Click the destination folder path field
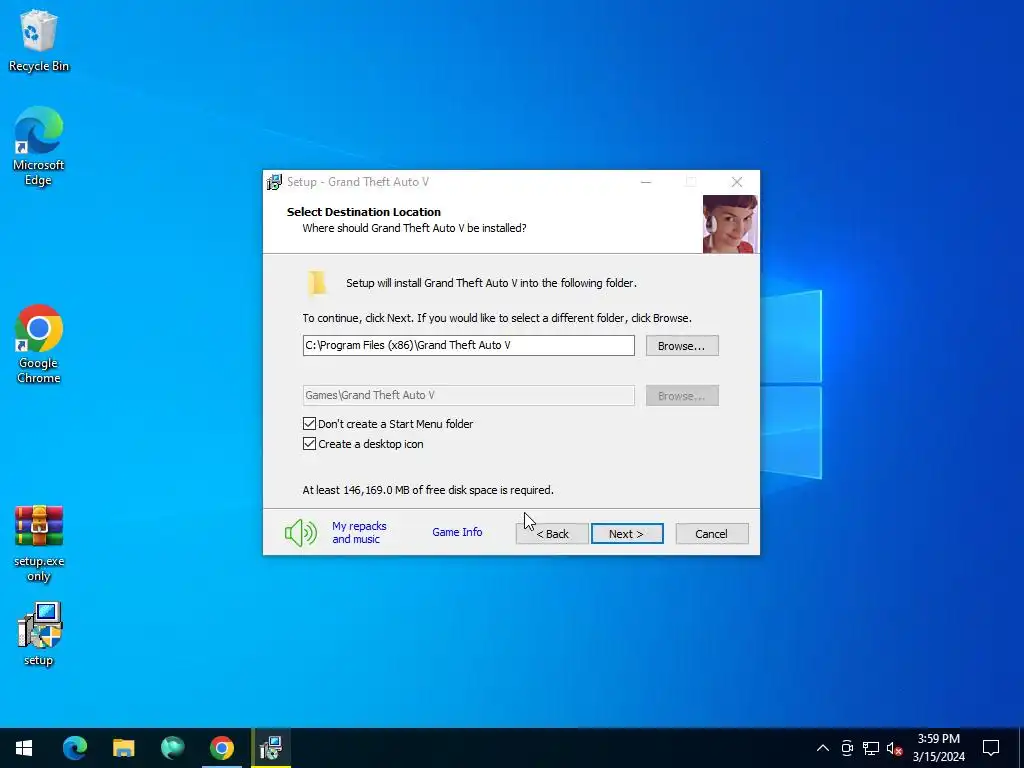 [468, 345]
